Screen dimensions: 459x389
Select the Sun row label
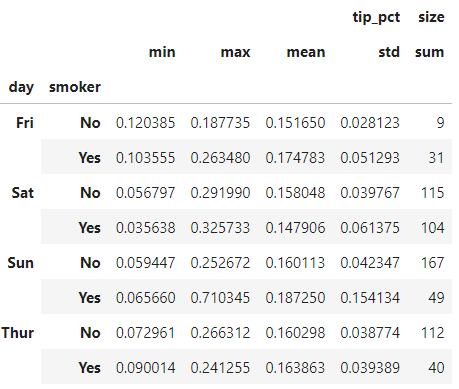(x=20, y=263)
